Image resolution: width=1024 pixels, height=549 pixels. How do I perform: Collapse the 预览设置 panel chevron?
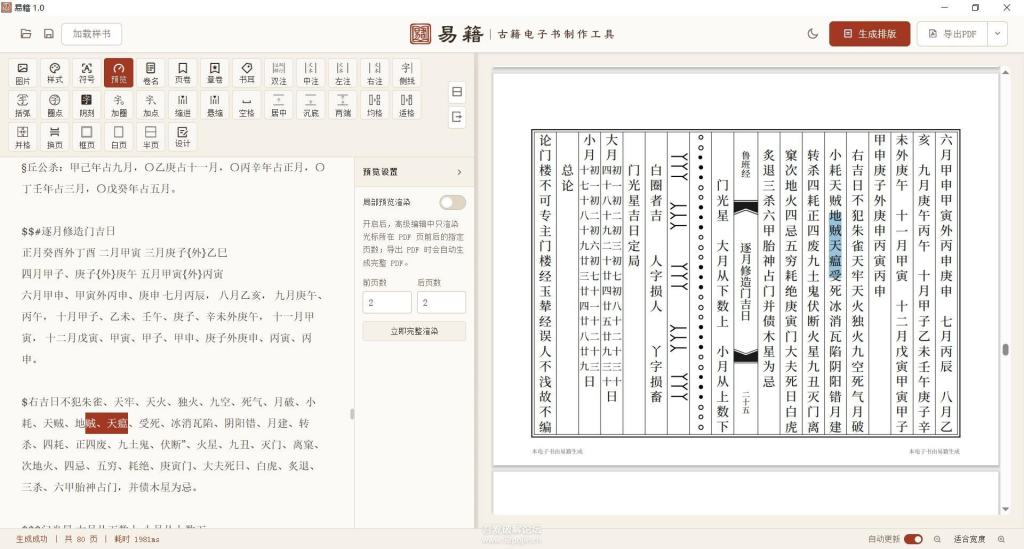click(459, 172)
